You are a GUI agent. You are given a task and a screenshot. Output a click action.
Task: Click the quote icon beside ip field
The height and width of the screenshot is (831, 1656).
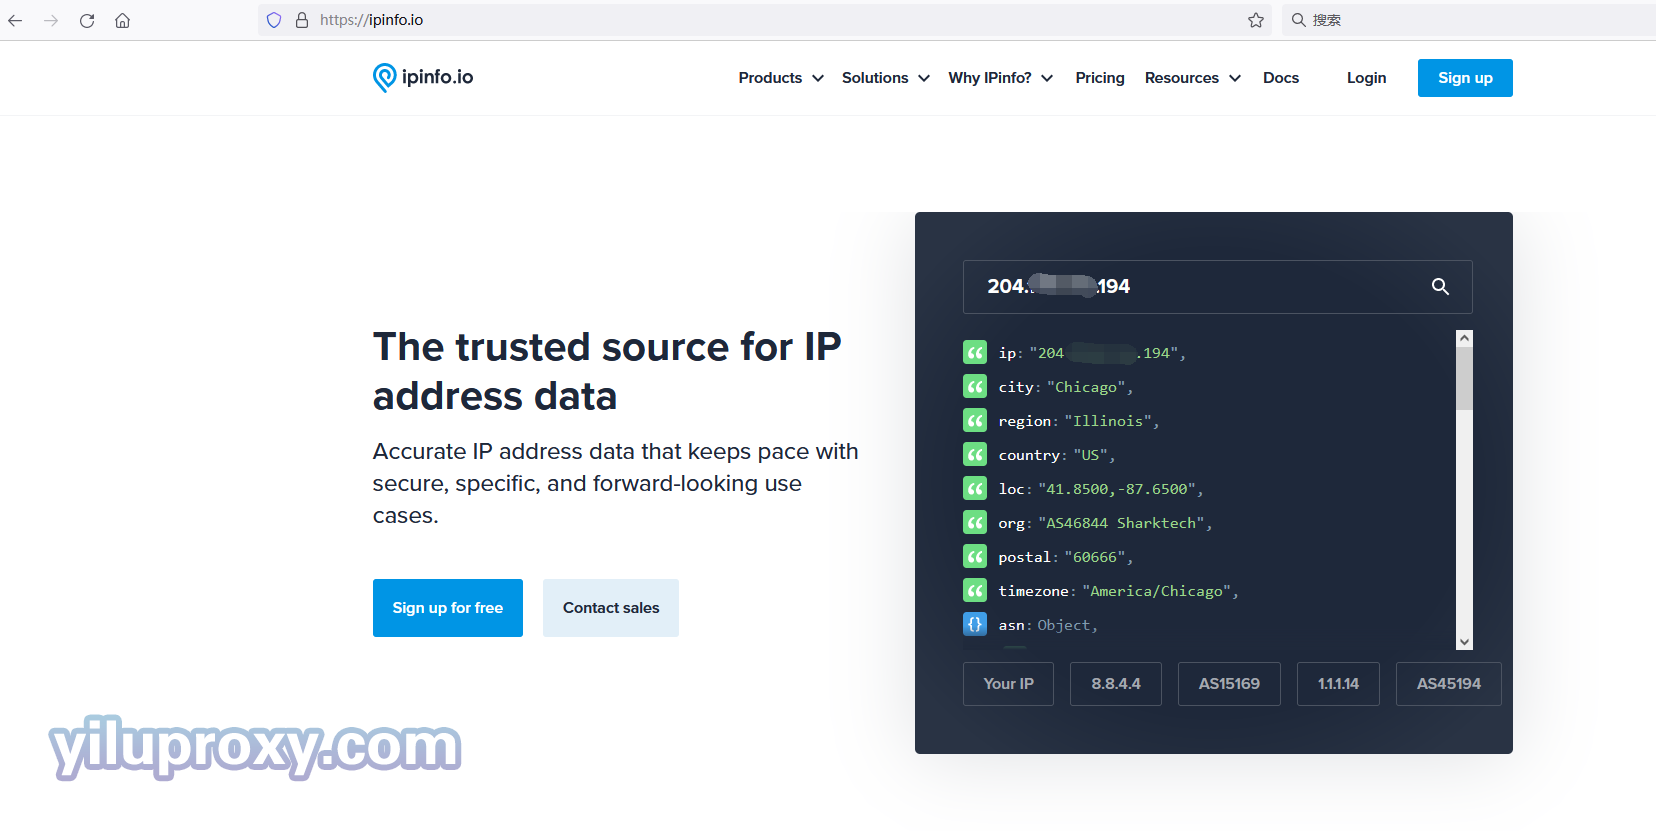[x=975, y=352]
